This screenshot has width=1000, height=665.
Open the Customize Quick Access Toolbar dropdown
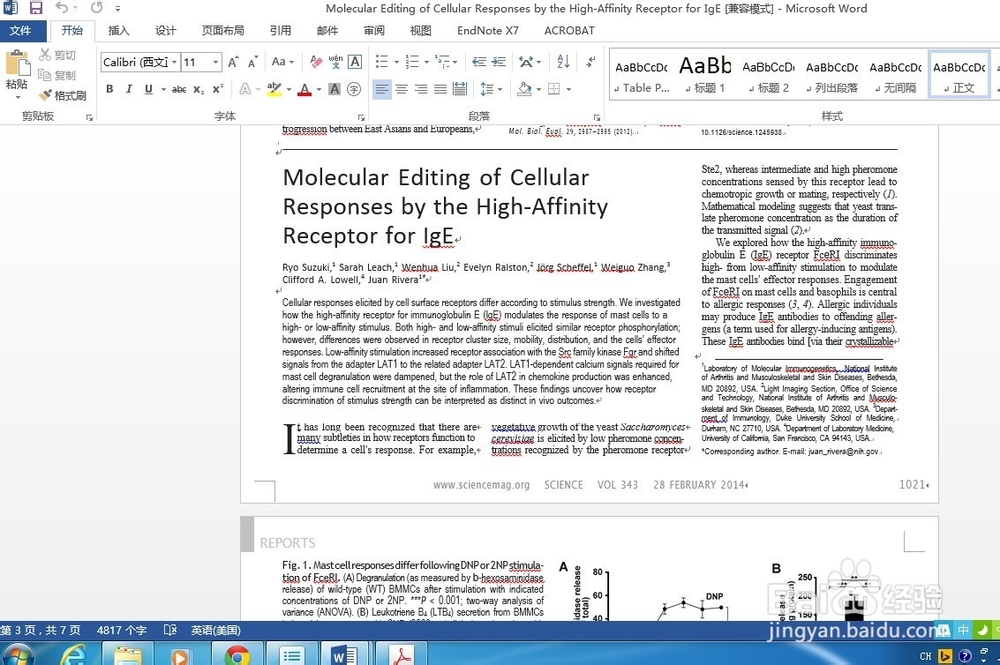(118, 9)
